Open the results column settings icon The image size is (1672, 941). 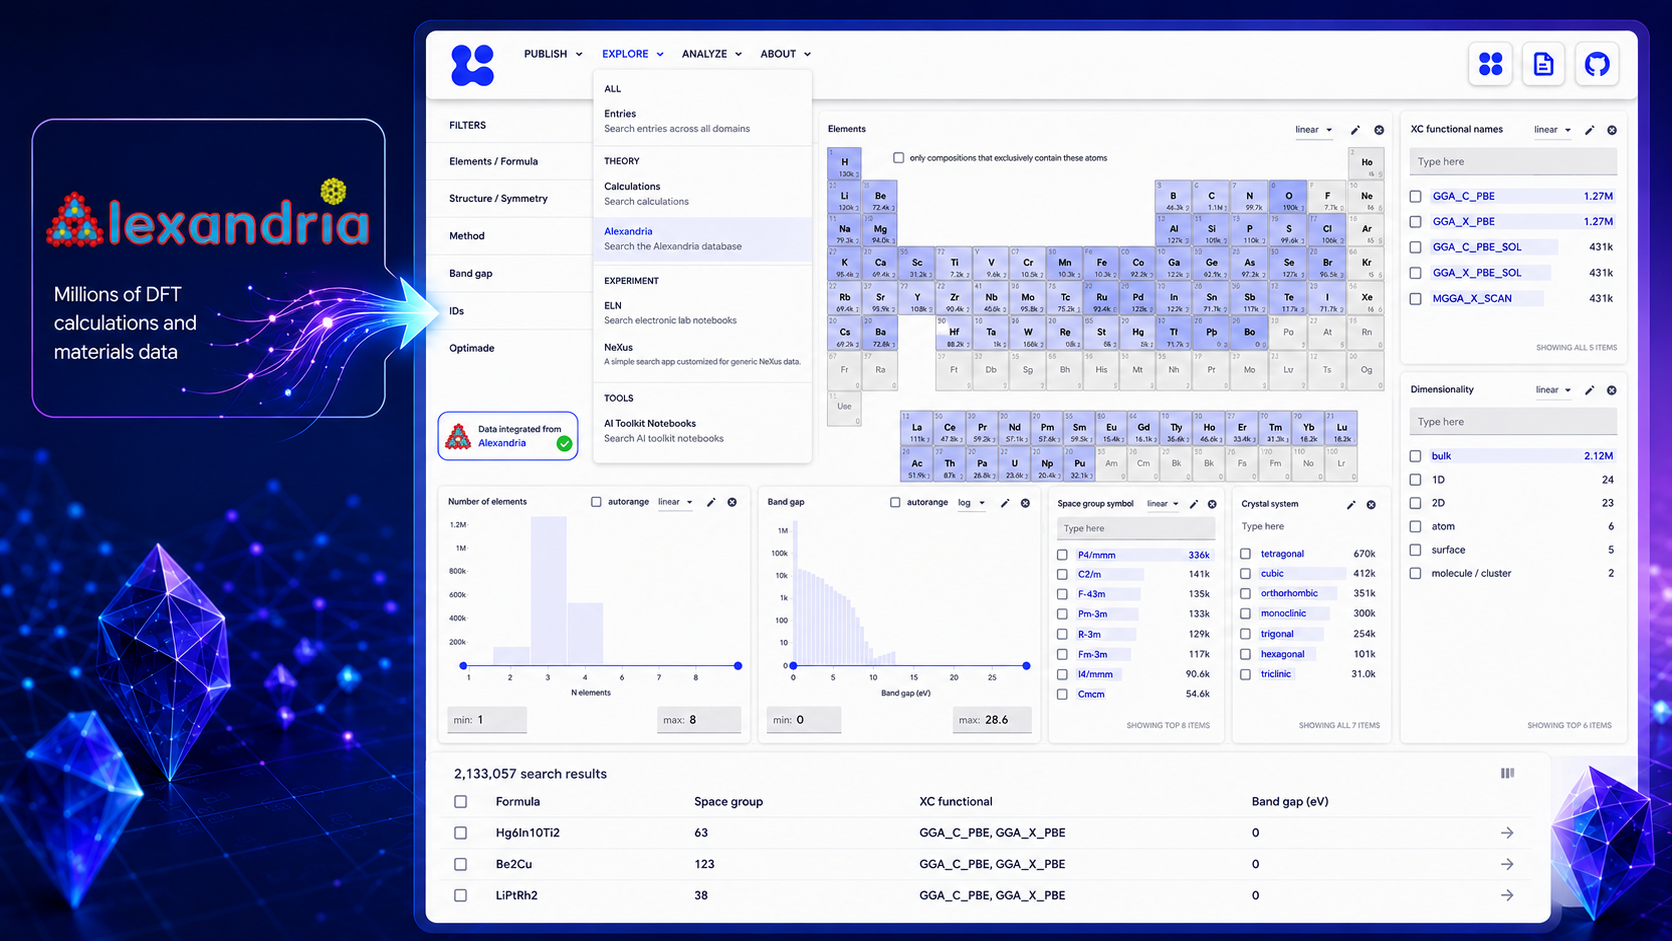click(1507, 773)
